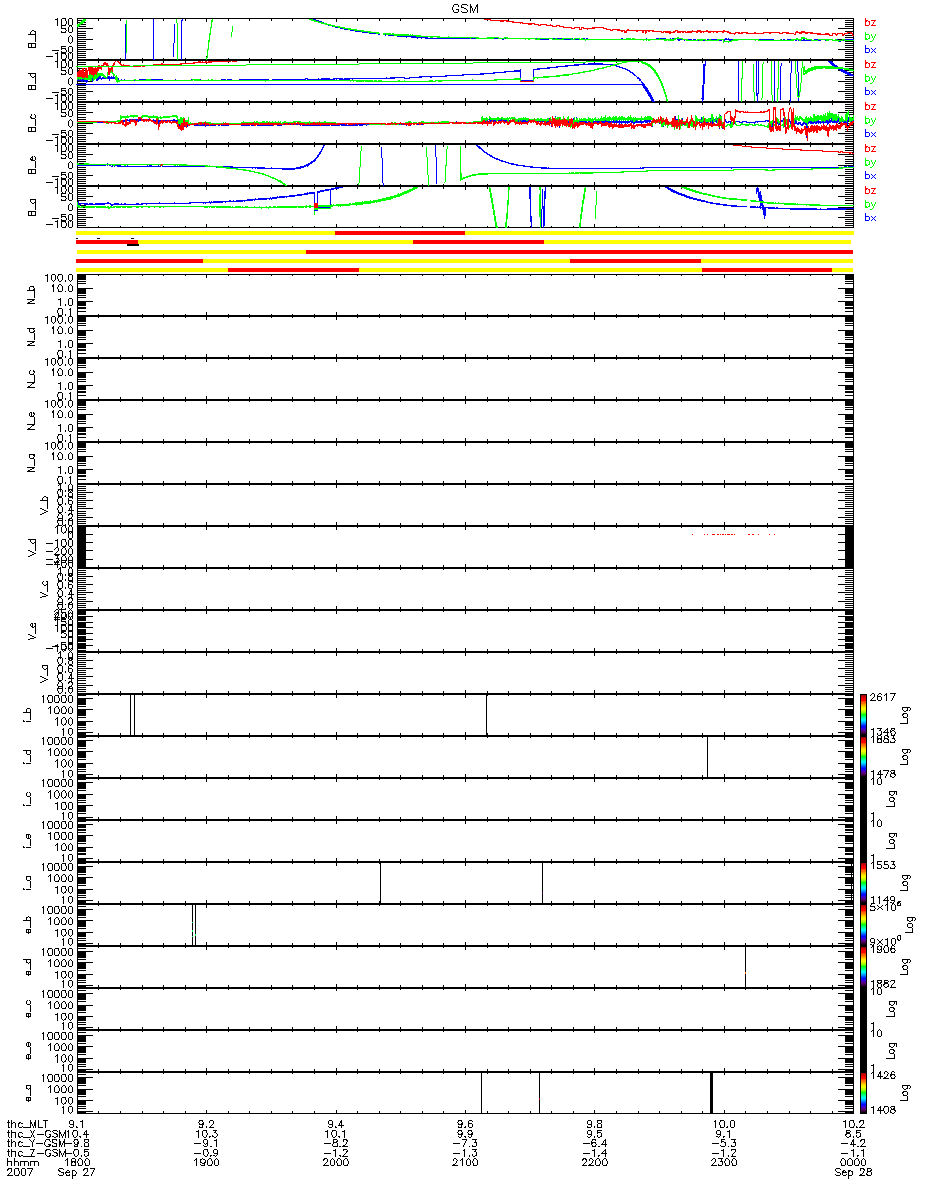Click the bz legend of B_a panel

870,190
